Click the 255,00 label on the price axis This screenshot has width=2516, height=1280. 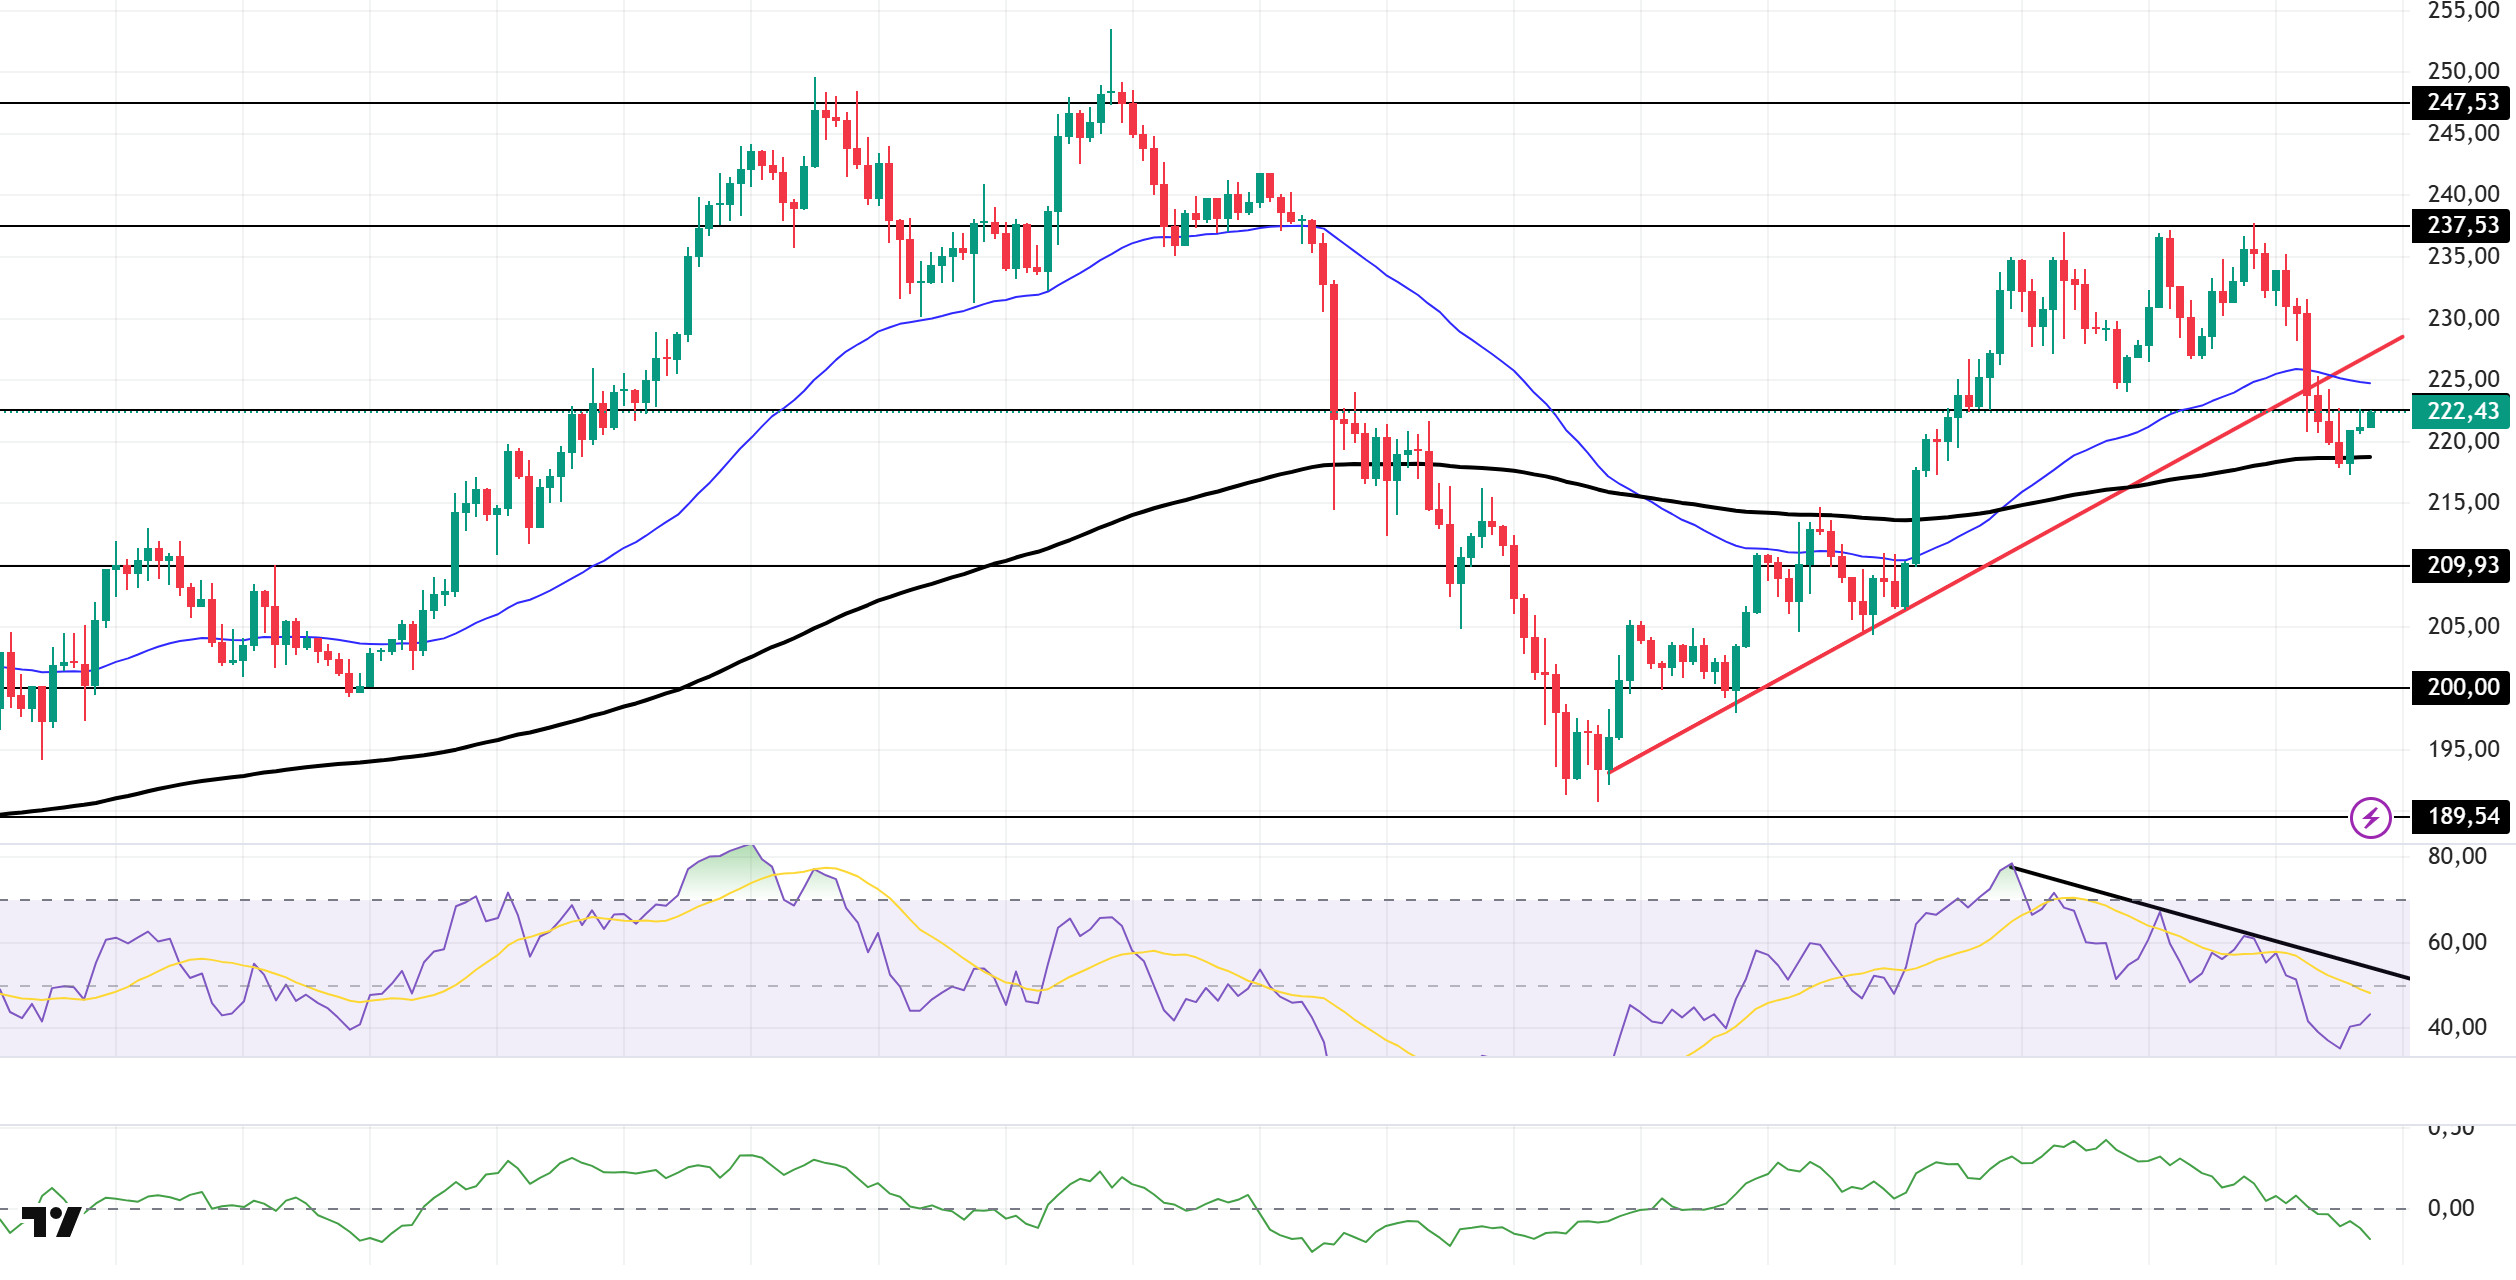click(x=2462, y=11)
